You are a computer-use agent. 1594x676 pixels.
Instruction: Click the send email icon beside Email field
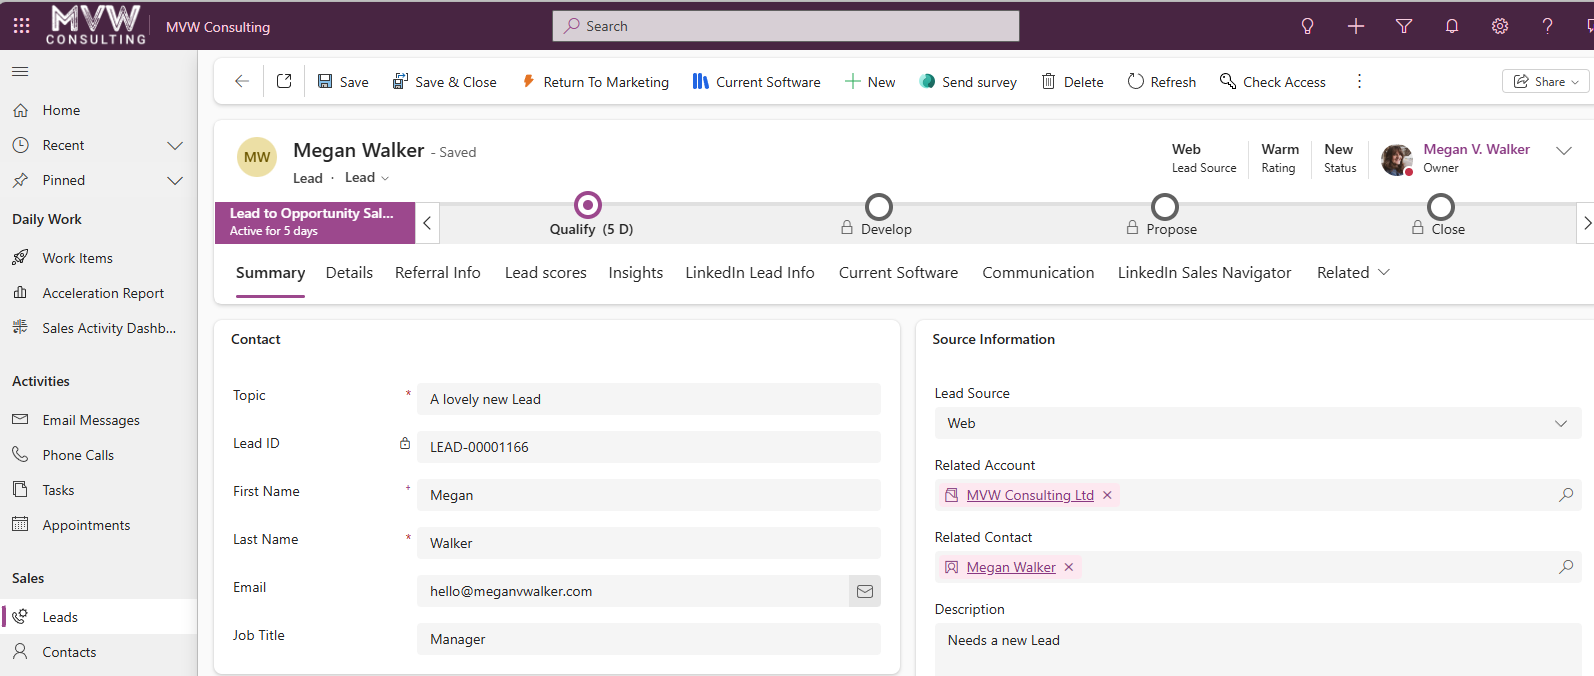tap(865, 591)
